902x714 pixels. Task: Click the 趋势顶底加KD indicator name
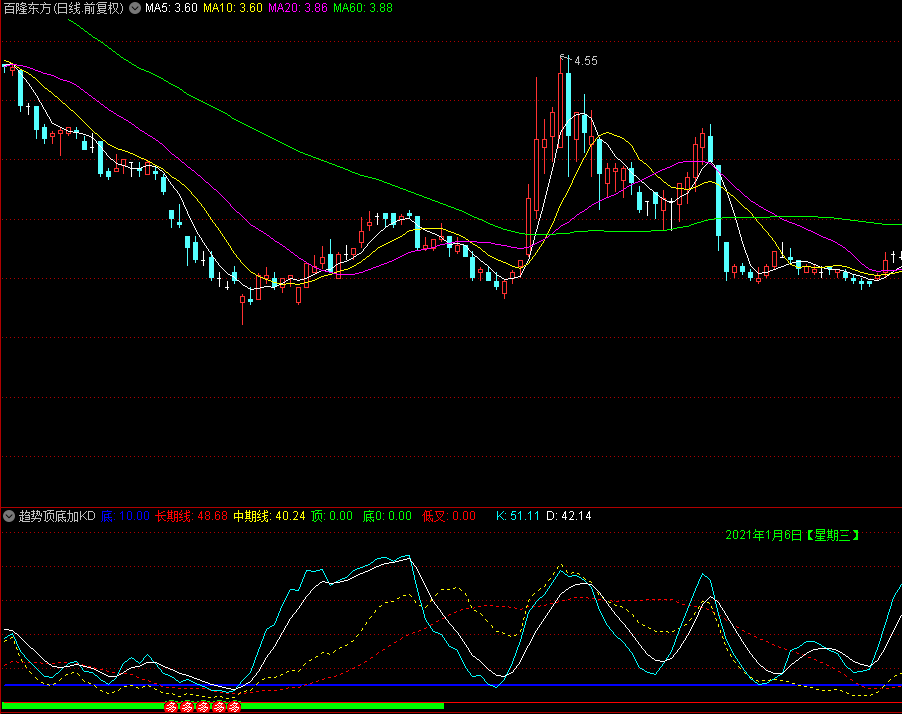57,516
